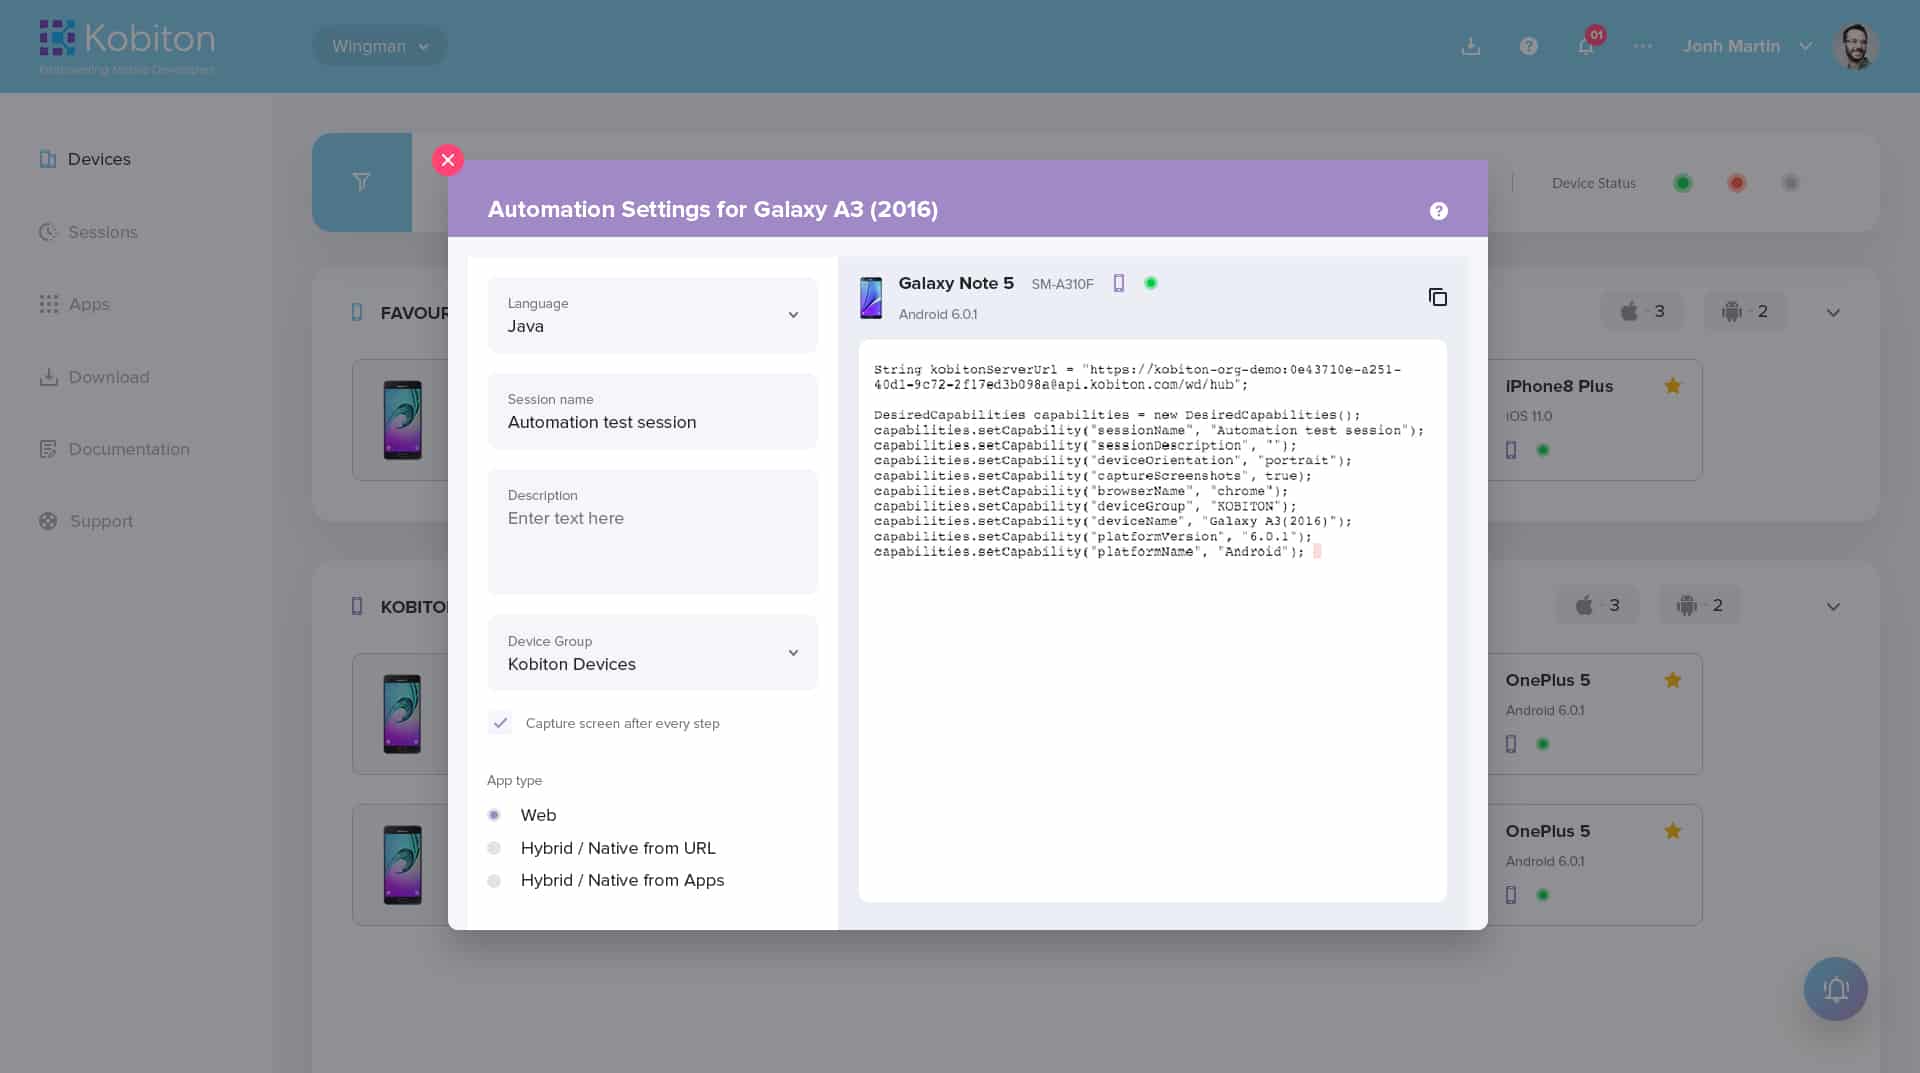Open notifications bell in header
This screenshot has width=1920, height=1073.
click(x=1586, y=46)
